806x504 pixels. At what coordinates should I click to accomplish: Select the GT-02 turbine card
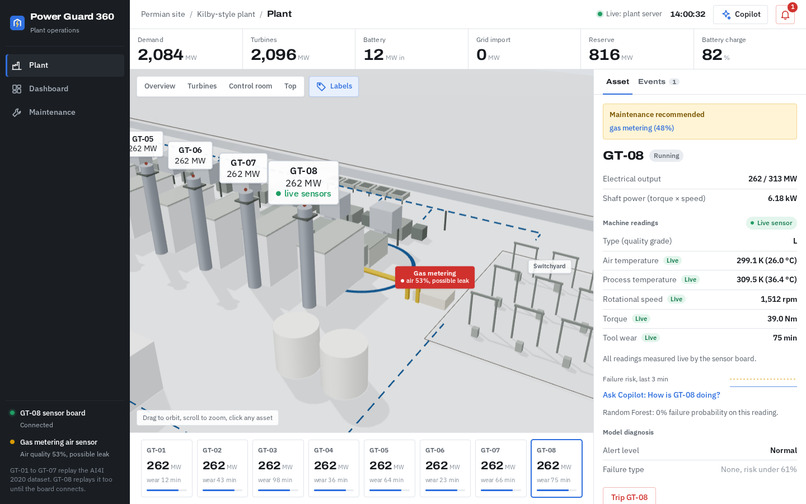(x=222, y=468)
